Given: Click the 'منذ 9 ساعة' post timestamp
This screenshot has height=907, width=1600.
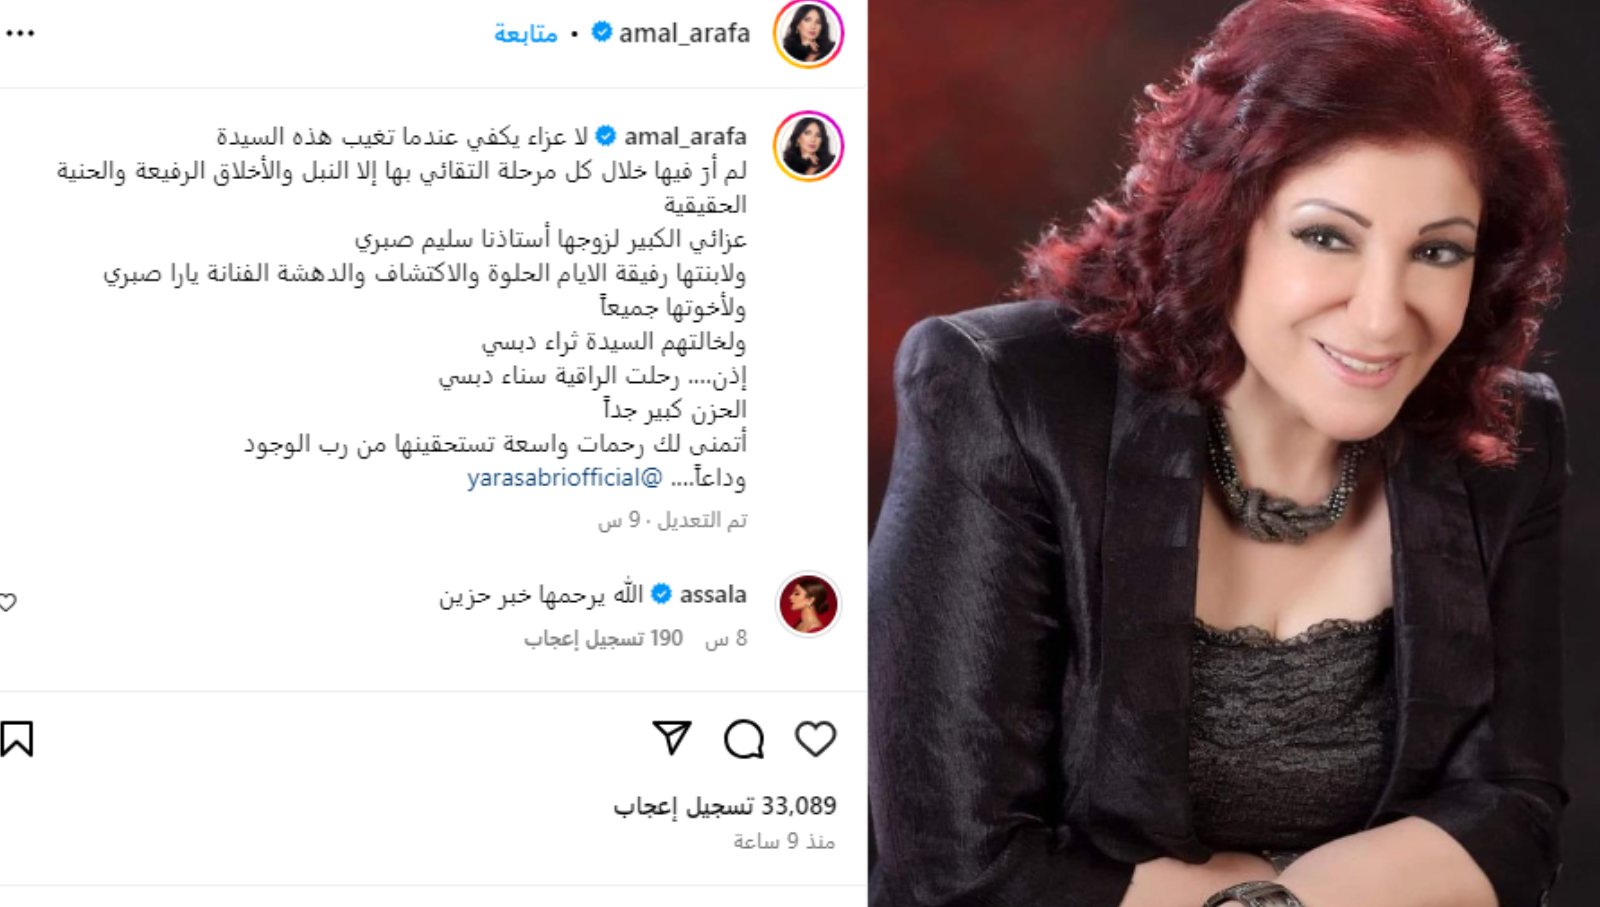Looking at the screenshot, I should point(784,842).
